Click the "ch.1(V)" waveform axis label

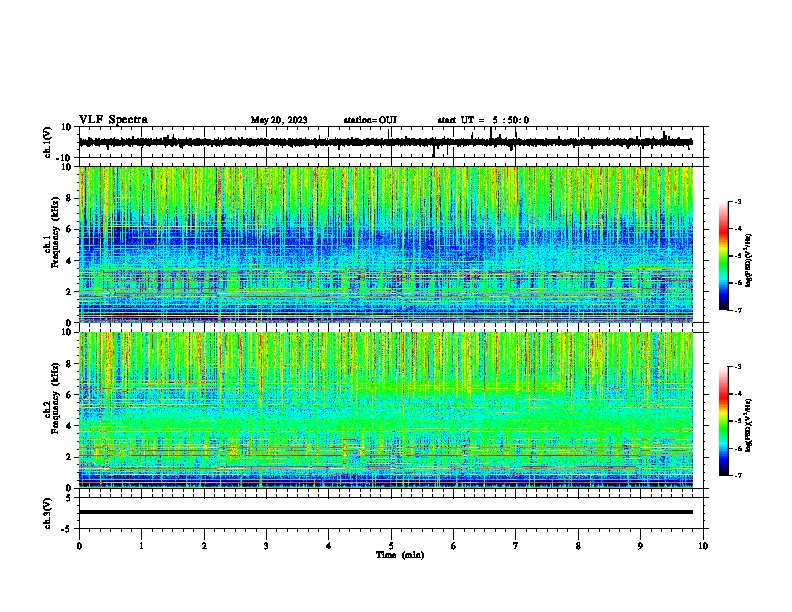click(48, 142)
